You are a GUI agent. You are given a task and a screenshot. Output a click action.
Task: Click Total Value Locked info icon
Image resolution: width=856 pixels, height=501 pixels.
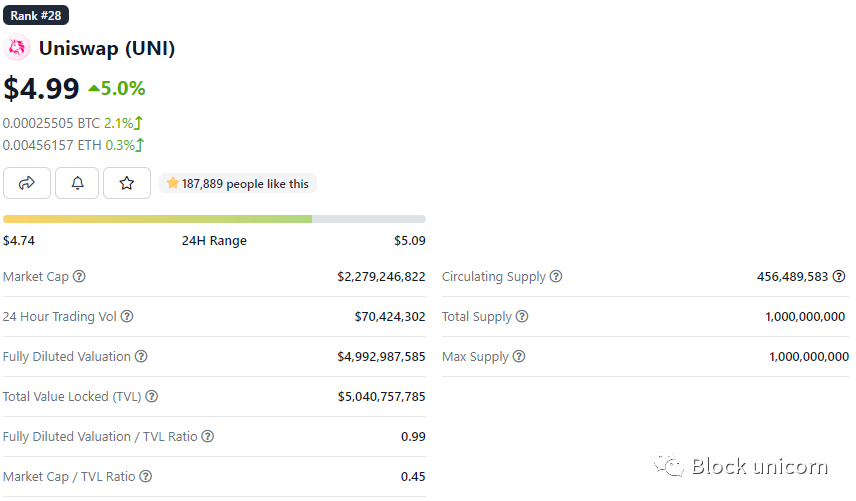(150, 397)
